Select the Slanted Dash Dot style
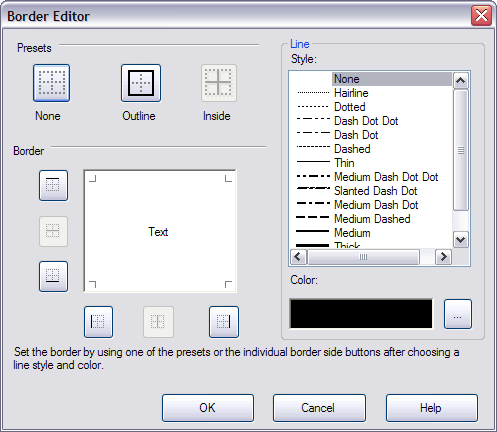Screen dimensions: 497x432 [x=371, y=191]
